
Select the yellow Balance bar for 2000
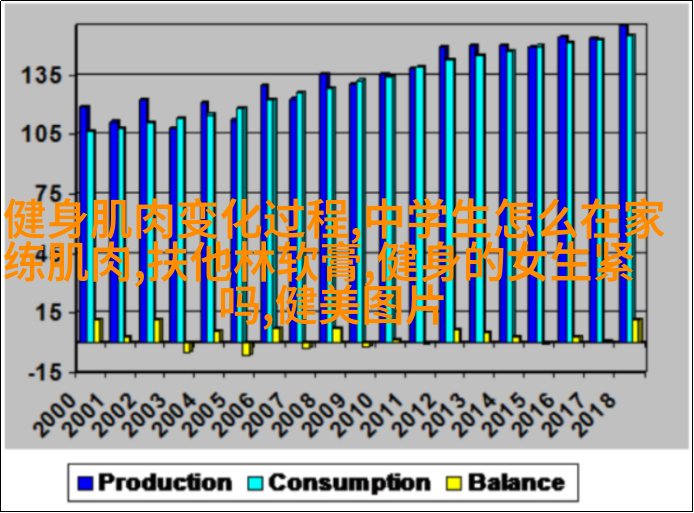coord(98,330)
